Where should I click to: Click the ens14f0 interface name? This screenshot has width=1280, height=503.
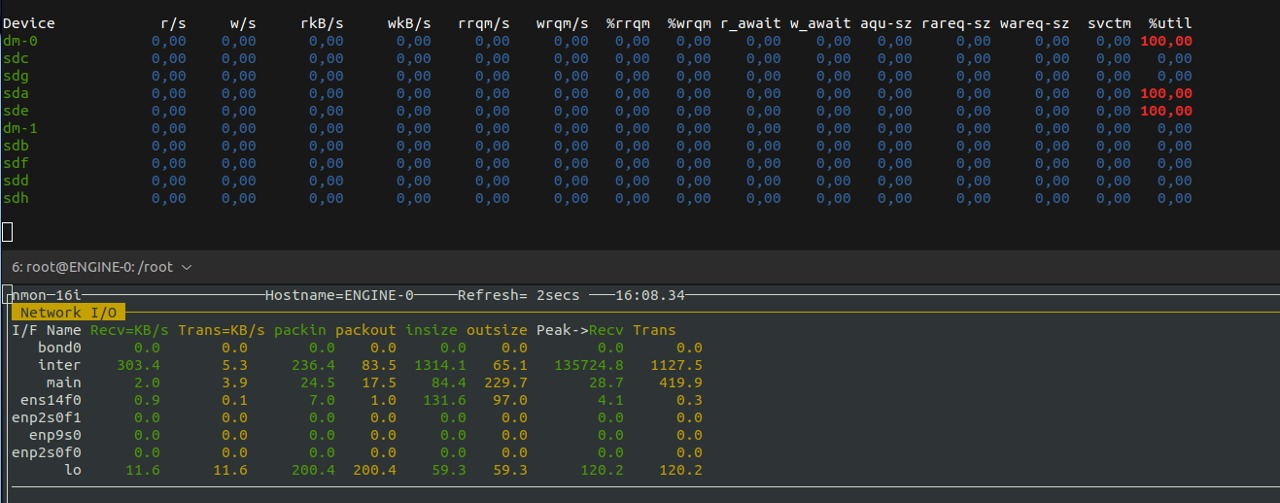tap(51, 400)
